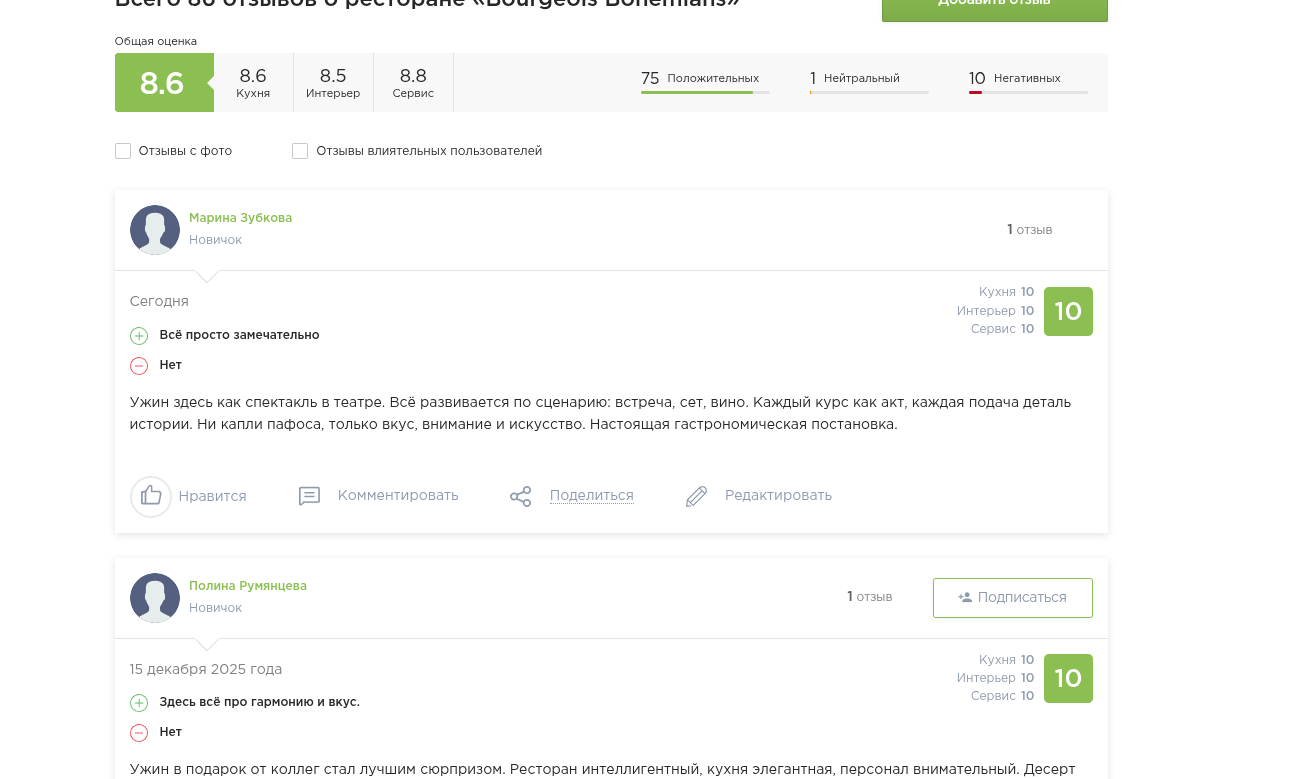Click thumbs-up icon on Марина's review
This screenshot has width=1301, height=779.
(151, 496)
